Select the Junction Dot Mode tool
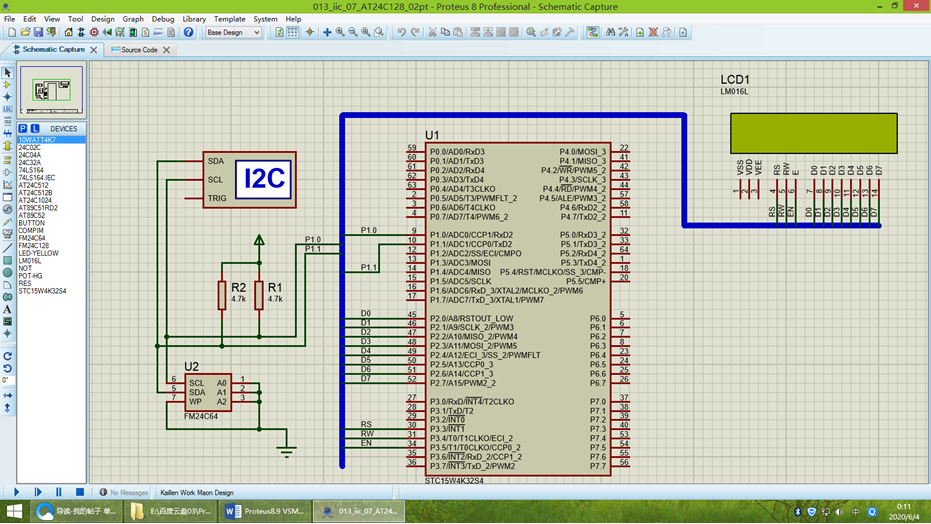This screenshot has width=931, height=524. click(x=7, y=97)
